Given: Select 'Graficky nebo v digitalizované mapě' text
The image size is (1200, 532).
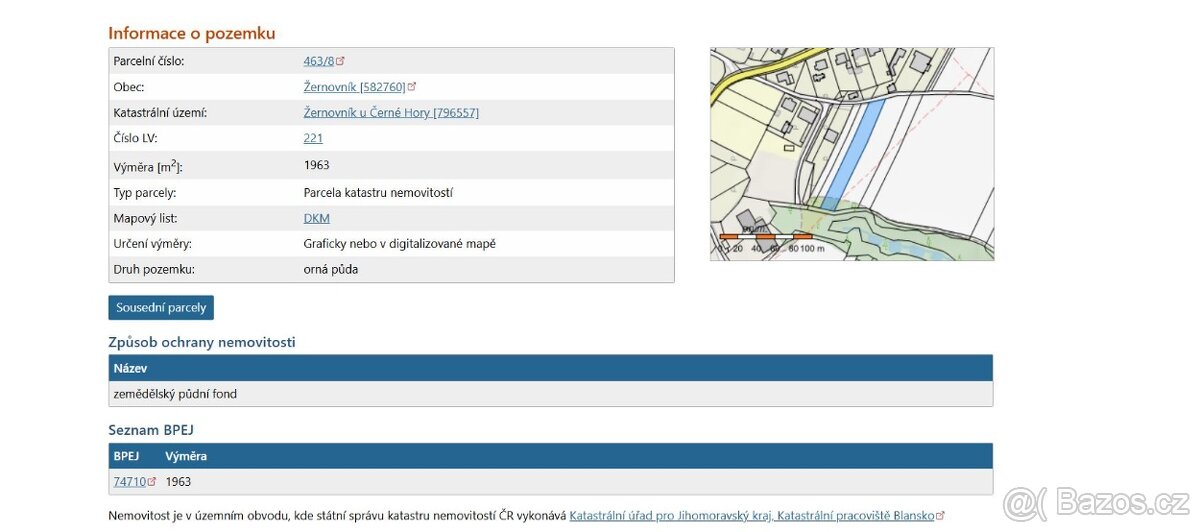Looking at the screenshot, I should point(400,244).
